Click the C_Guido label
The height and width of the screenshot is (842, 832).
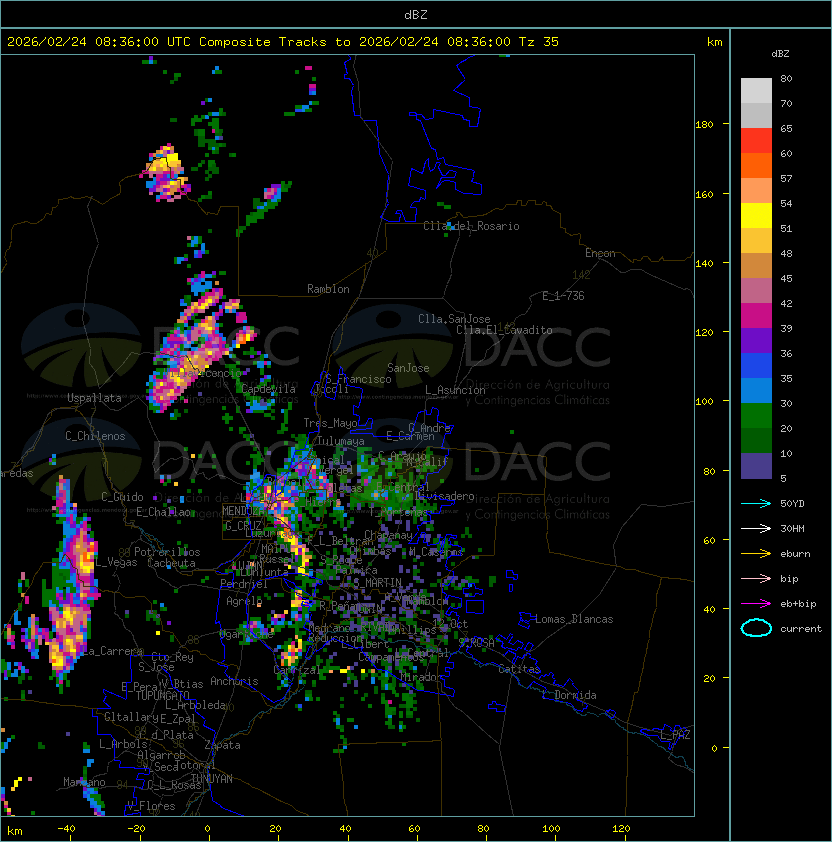(x=122, y=497)
